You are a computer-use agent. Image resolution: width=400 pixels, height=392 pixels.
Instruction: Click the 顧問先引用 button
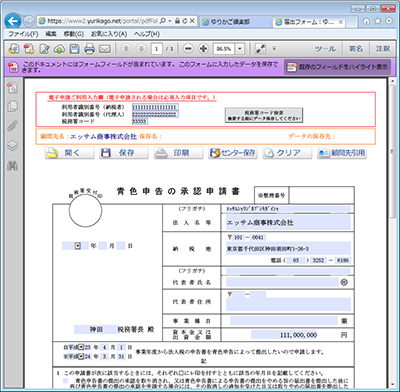coord(342,153)
